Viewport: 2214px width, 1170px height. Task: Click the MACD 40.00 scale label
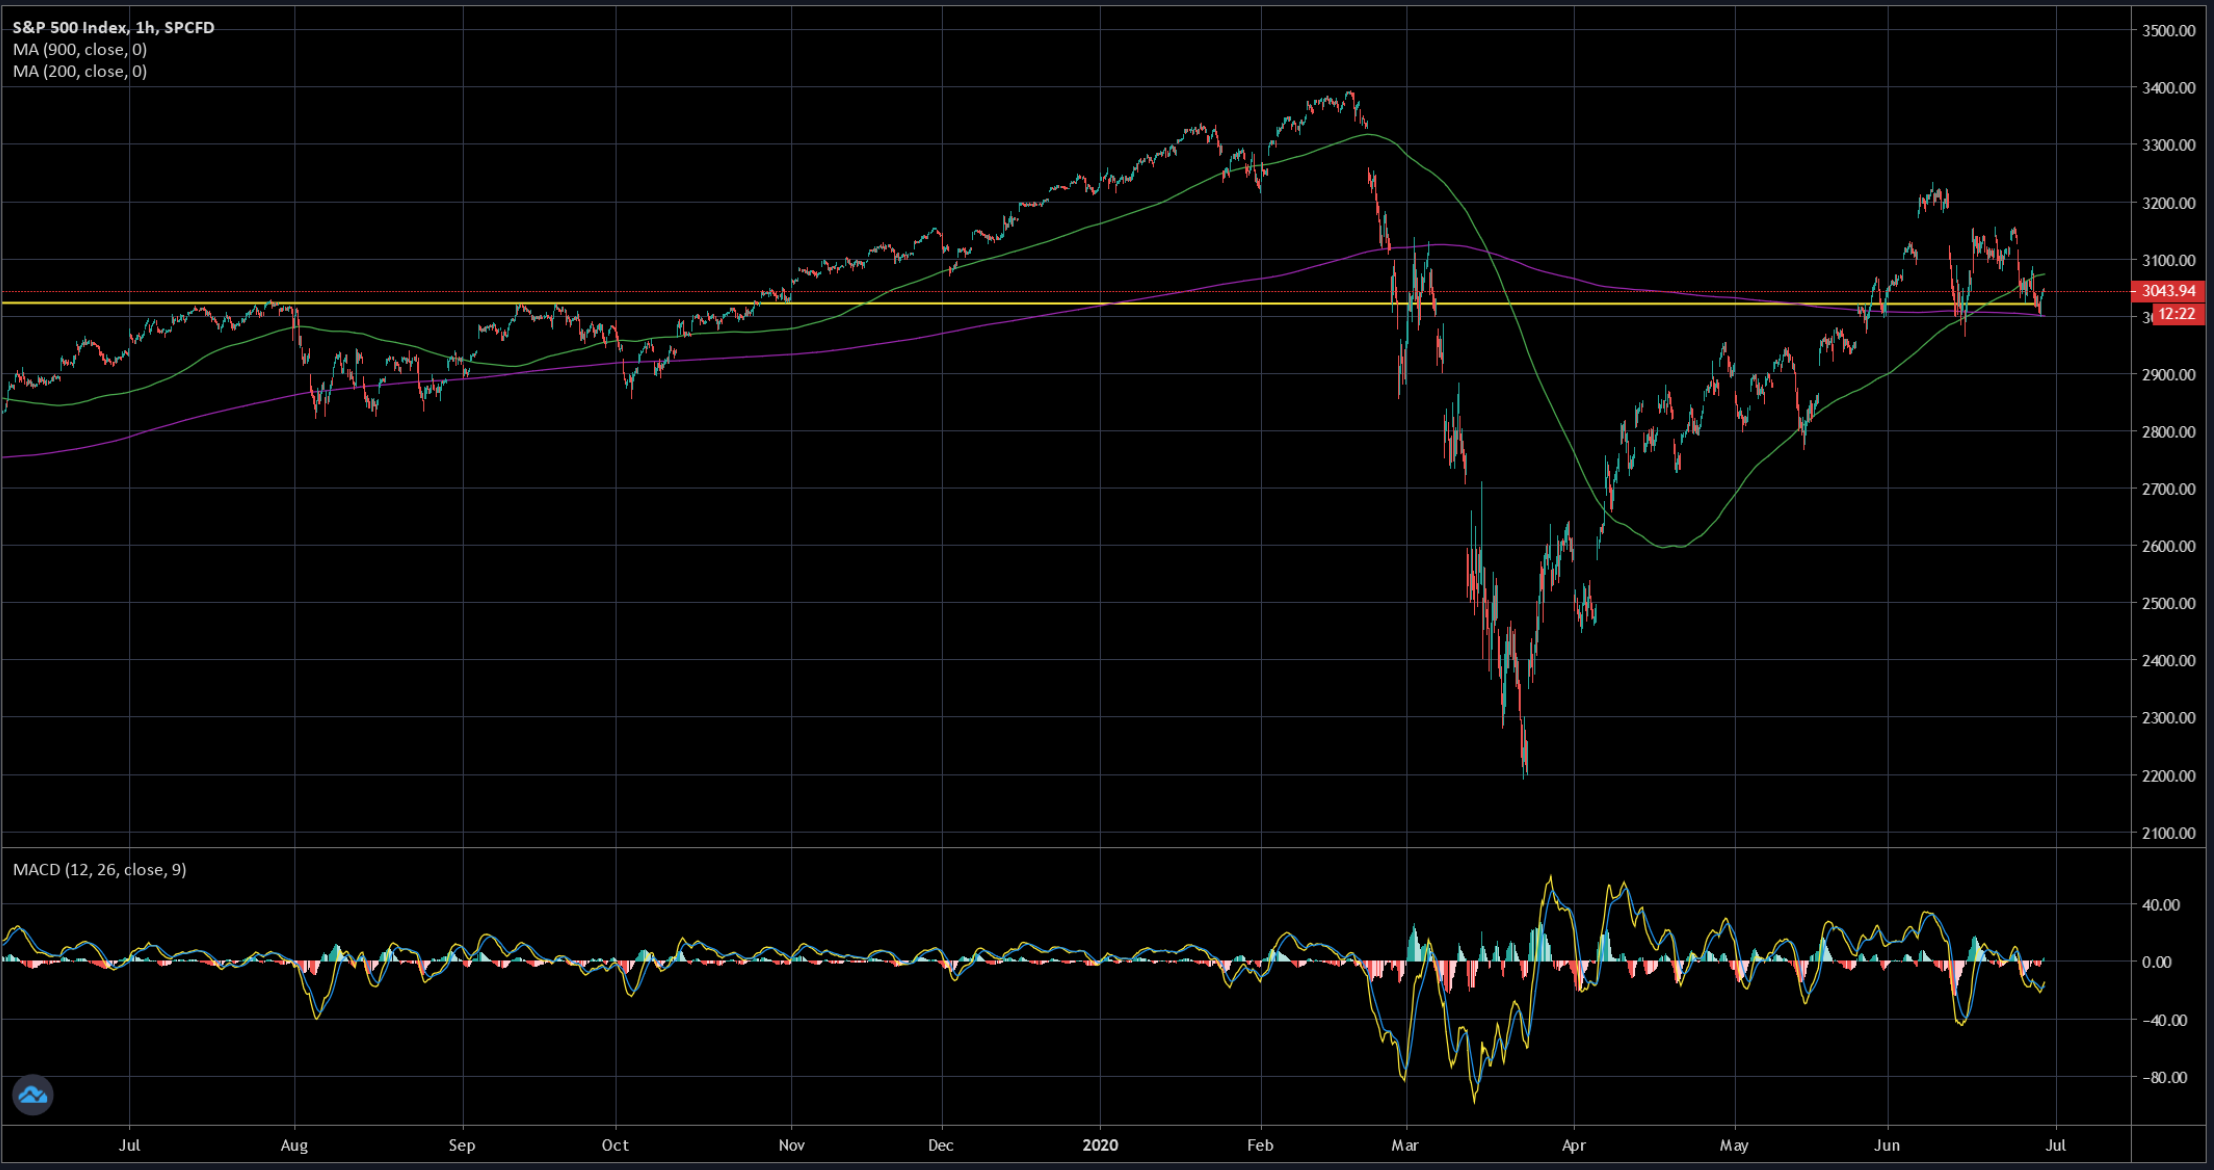[2162, 905]
